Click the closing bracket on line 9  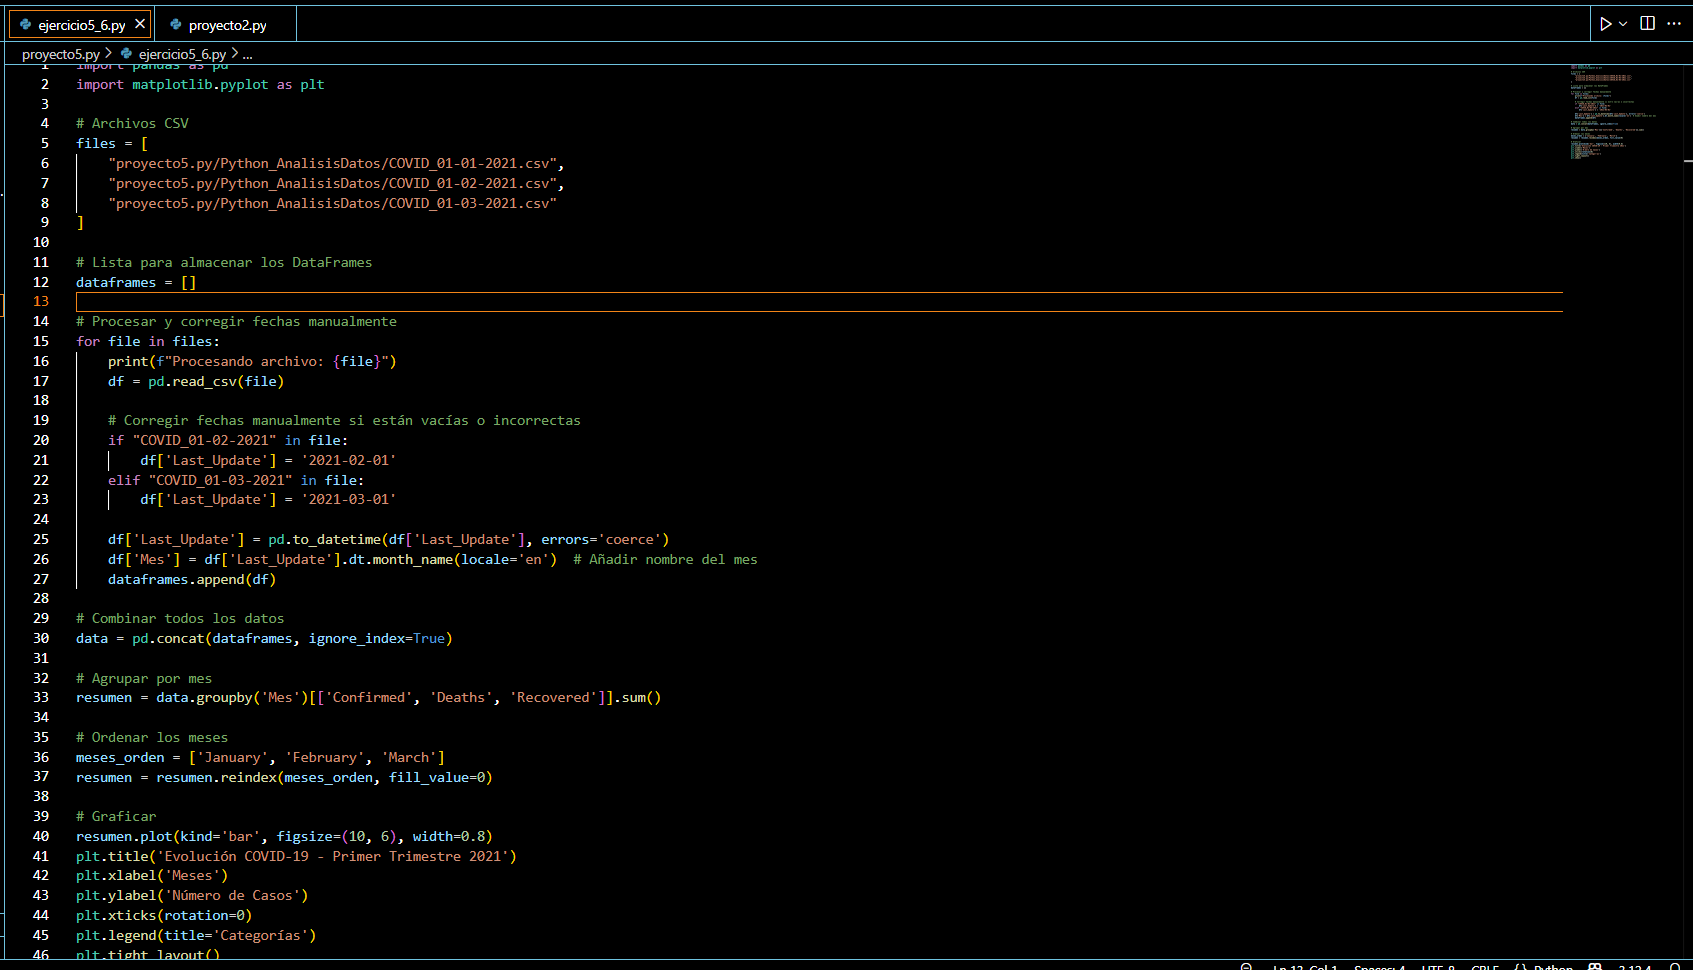coord(80,222)
